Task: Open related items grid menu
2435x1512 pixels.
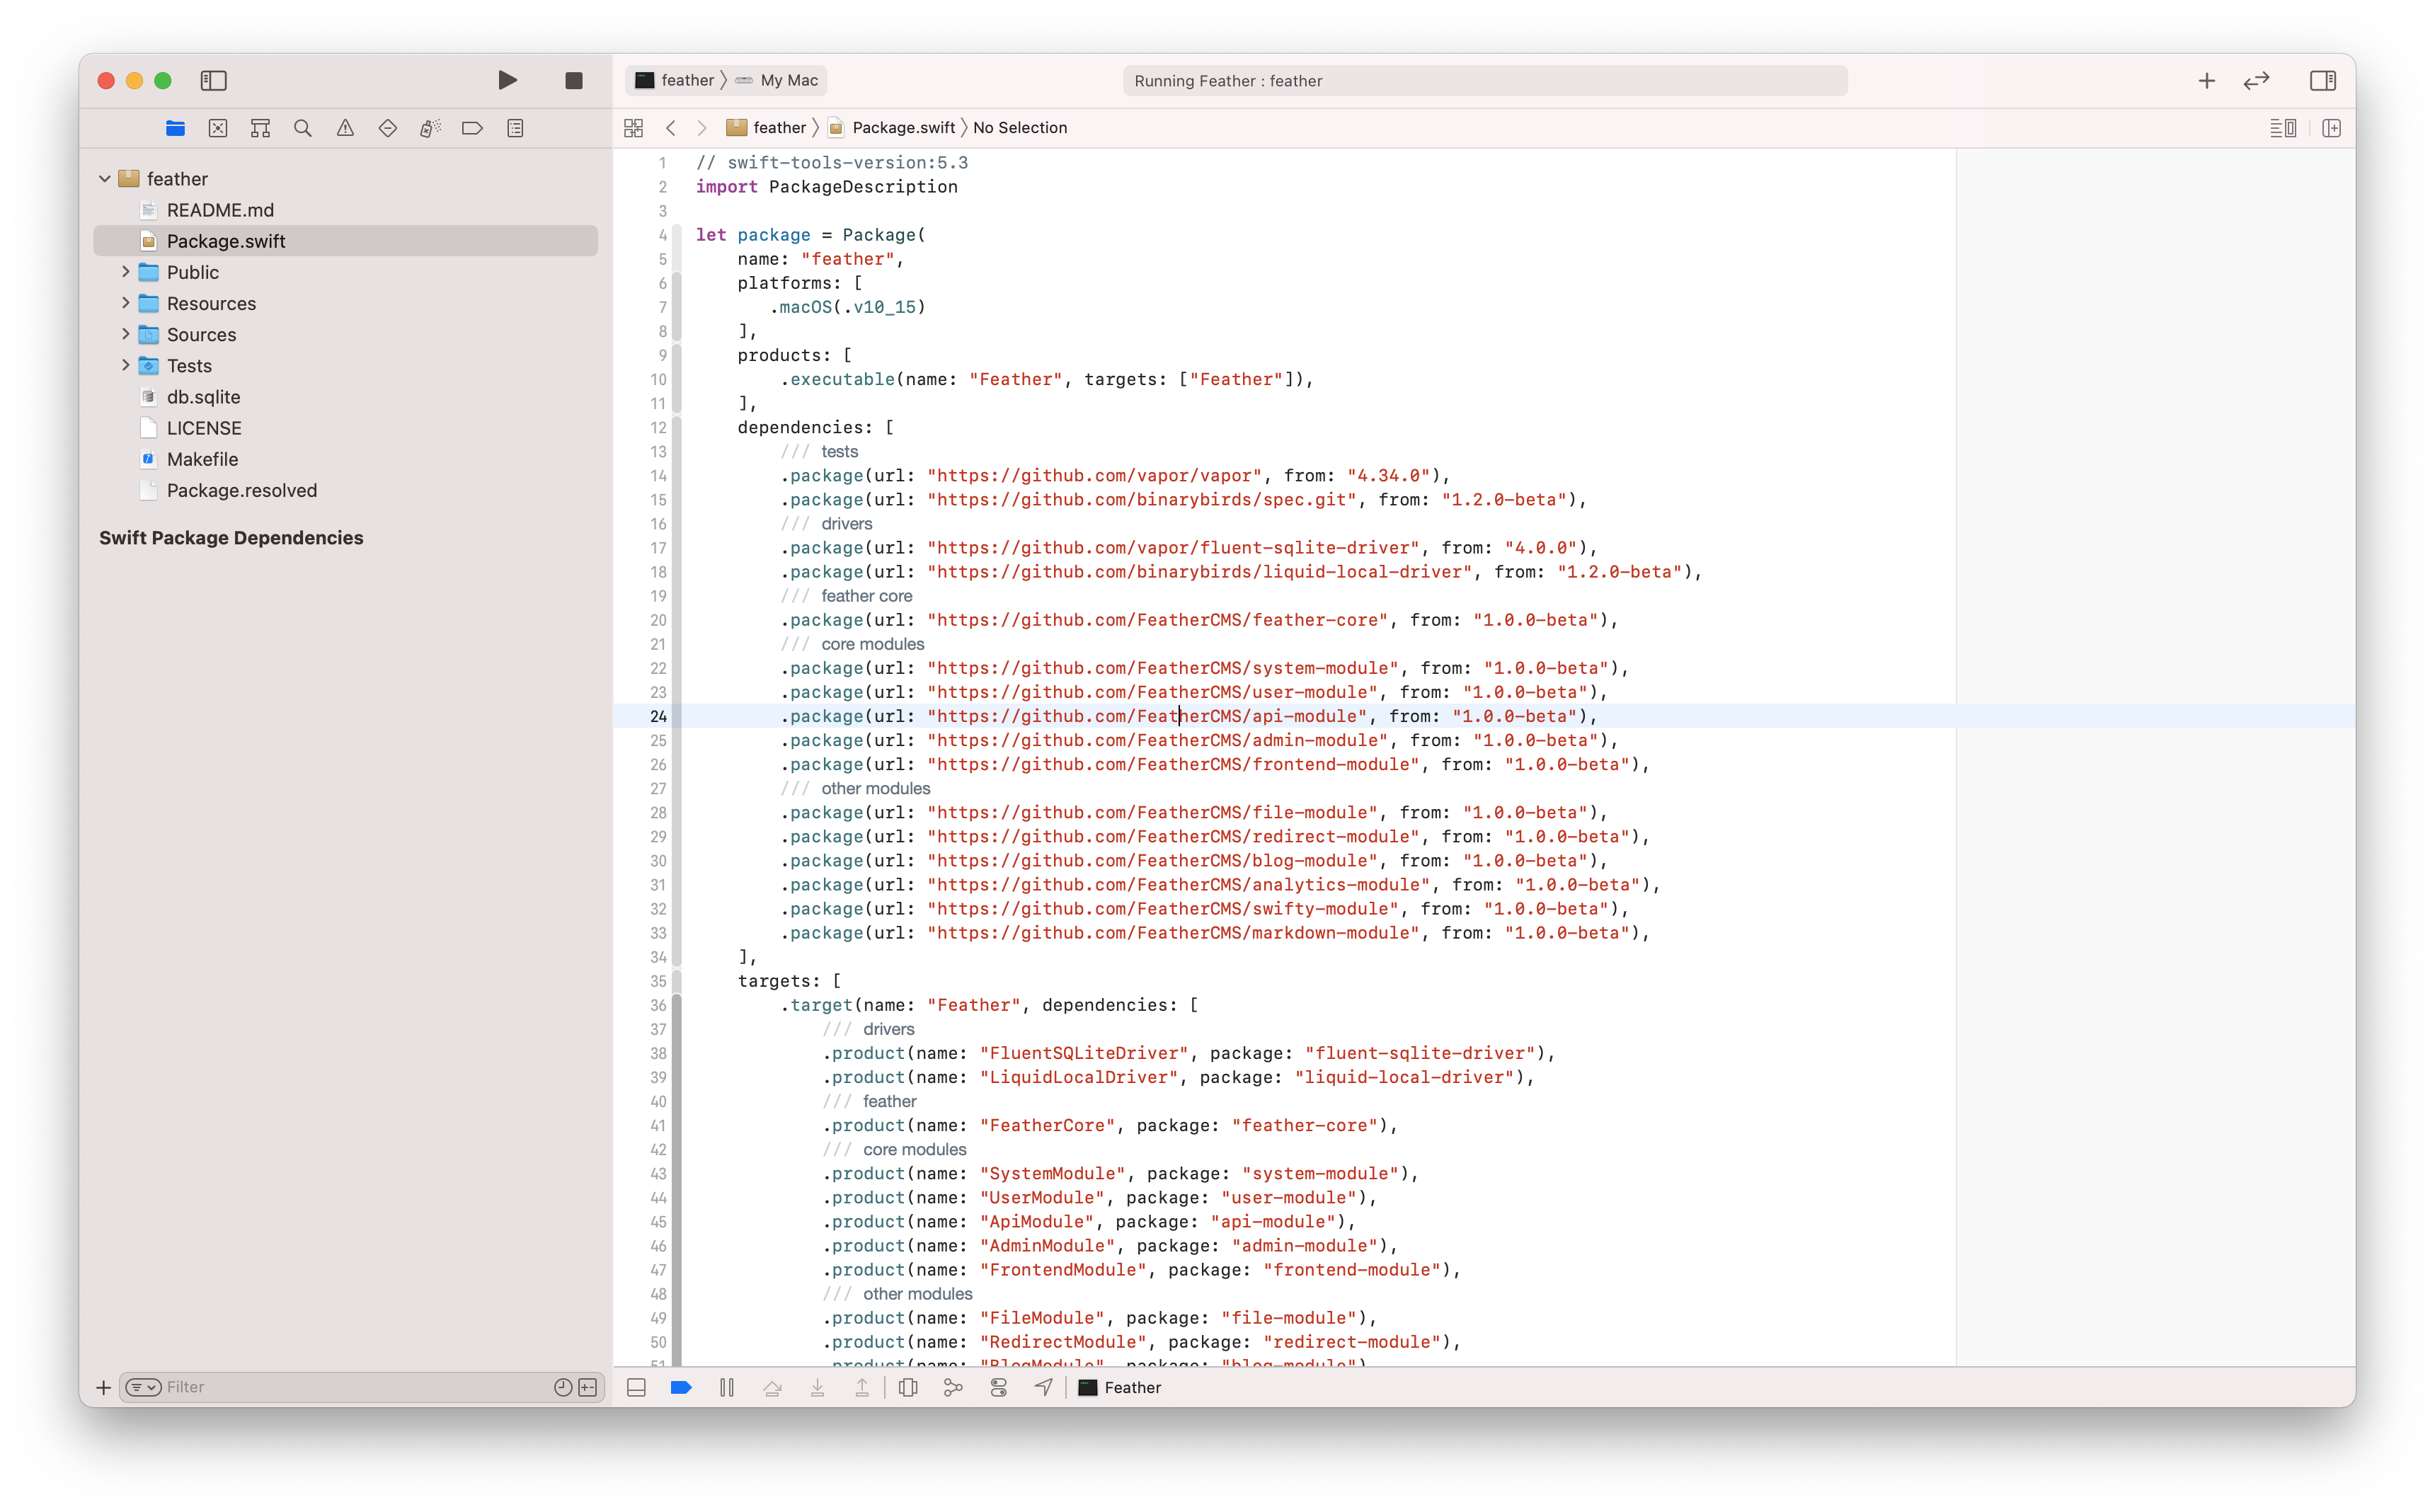Action: point(633,128)
